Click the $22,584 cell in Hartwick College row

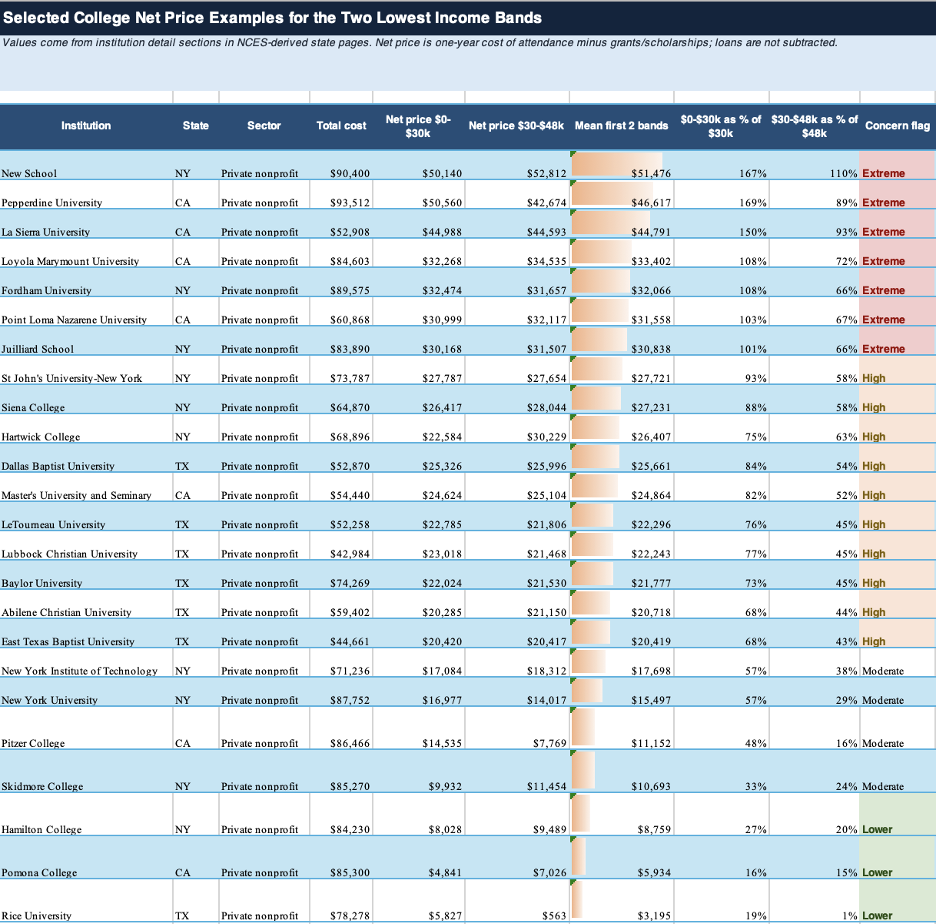tap(419, 429)
